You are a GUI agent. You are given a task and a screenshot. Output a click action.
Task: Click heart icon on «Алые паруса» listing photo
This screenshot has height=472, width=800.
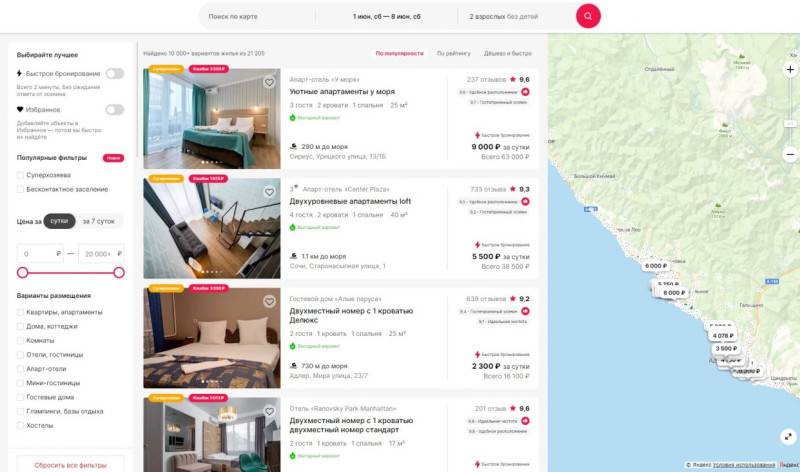(269, 302)
